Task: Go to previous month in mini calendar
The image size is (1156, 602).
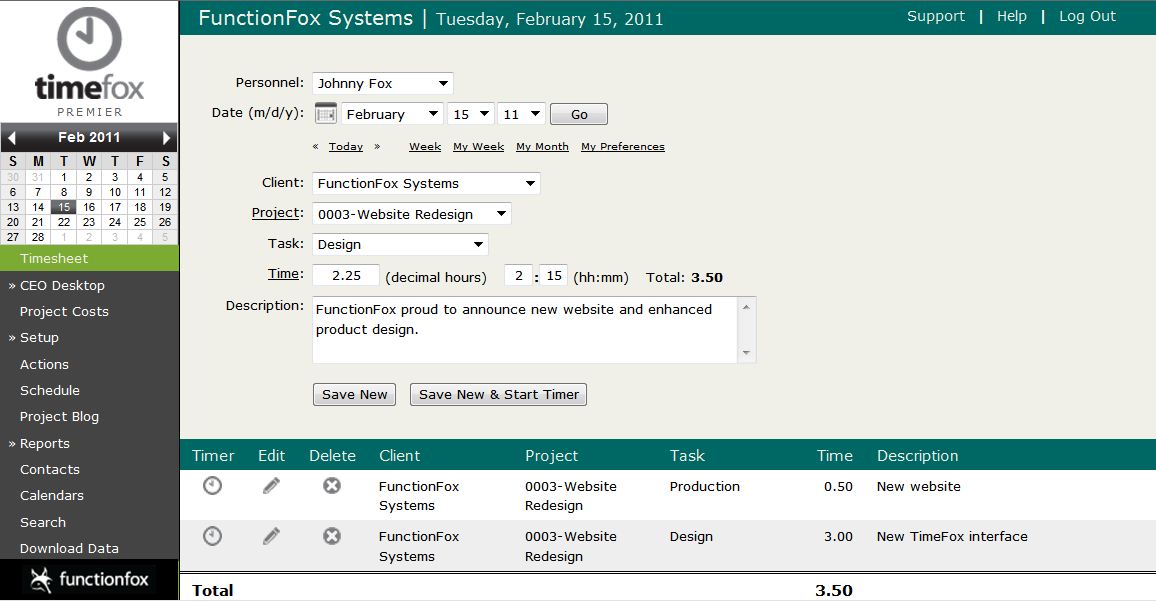Action: tap(11, 137)
